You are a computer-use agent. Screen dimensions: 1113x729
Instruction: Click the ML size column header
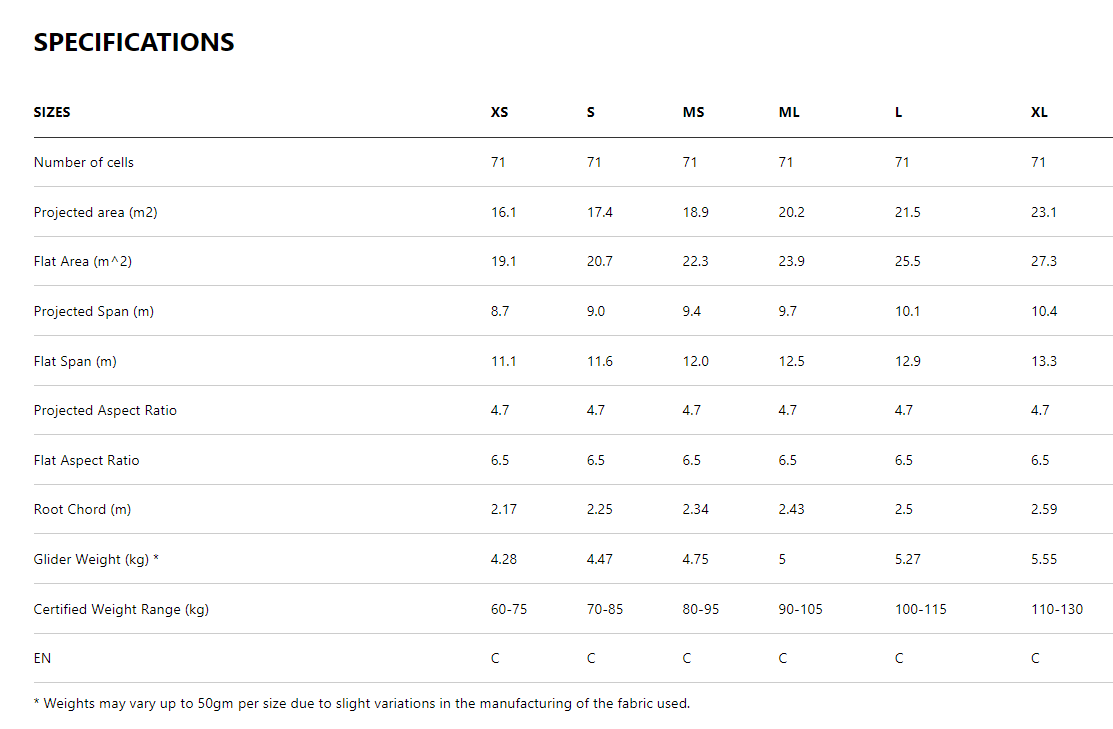pos(789,112)
